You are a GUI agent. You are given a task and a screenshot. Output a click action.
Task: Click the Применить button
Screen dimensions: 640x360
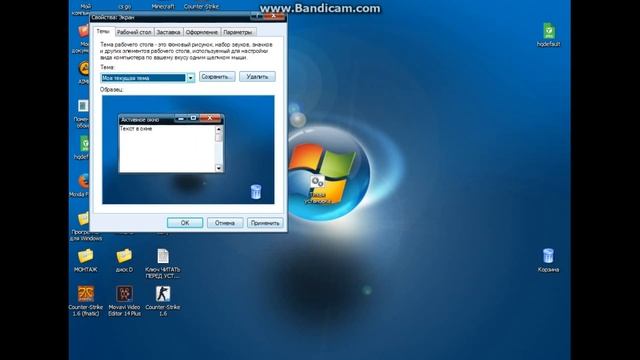pyautogui.click(x=265, y=223)
